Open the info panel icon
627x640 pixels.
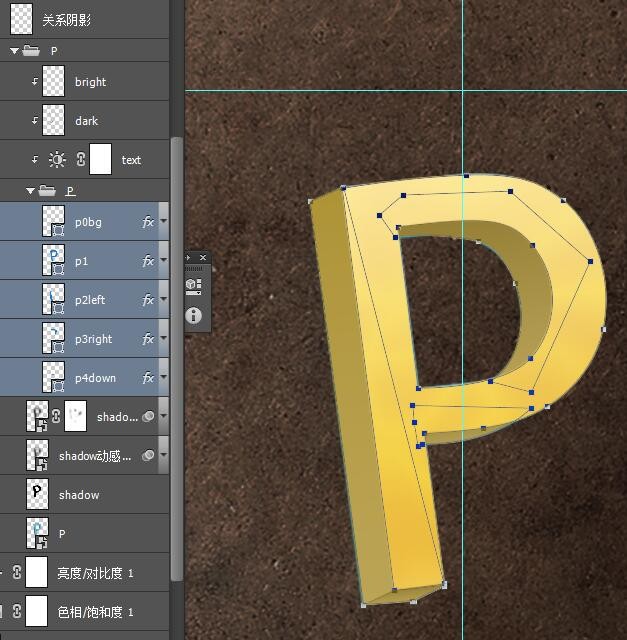pyautogui.click(x=194, y=315)
